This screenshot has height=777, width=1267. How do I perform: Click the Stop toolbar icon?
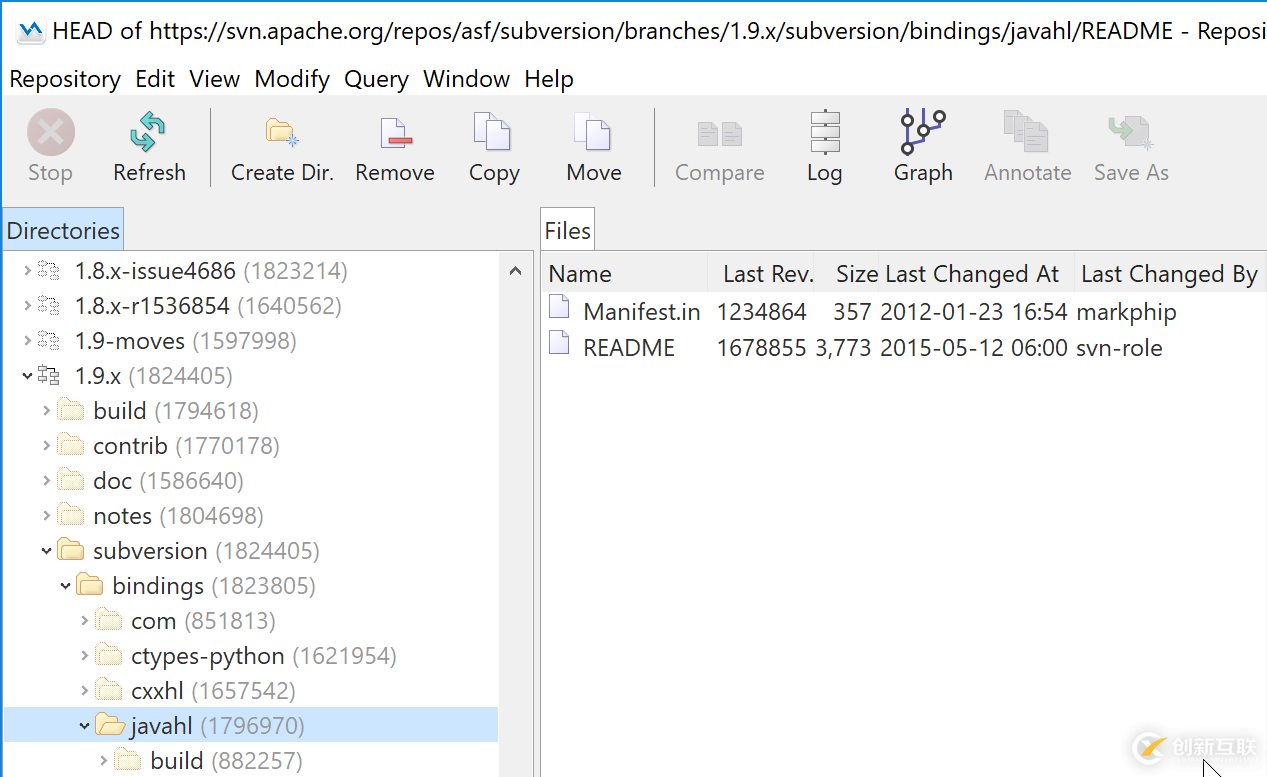pyautogui.click(x=50, y=132)
